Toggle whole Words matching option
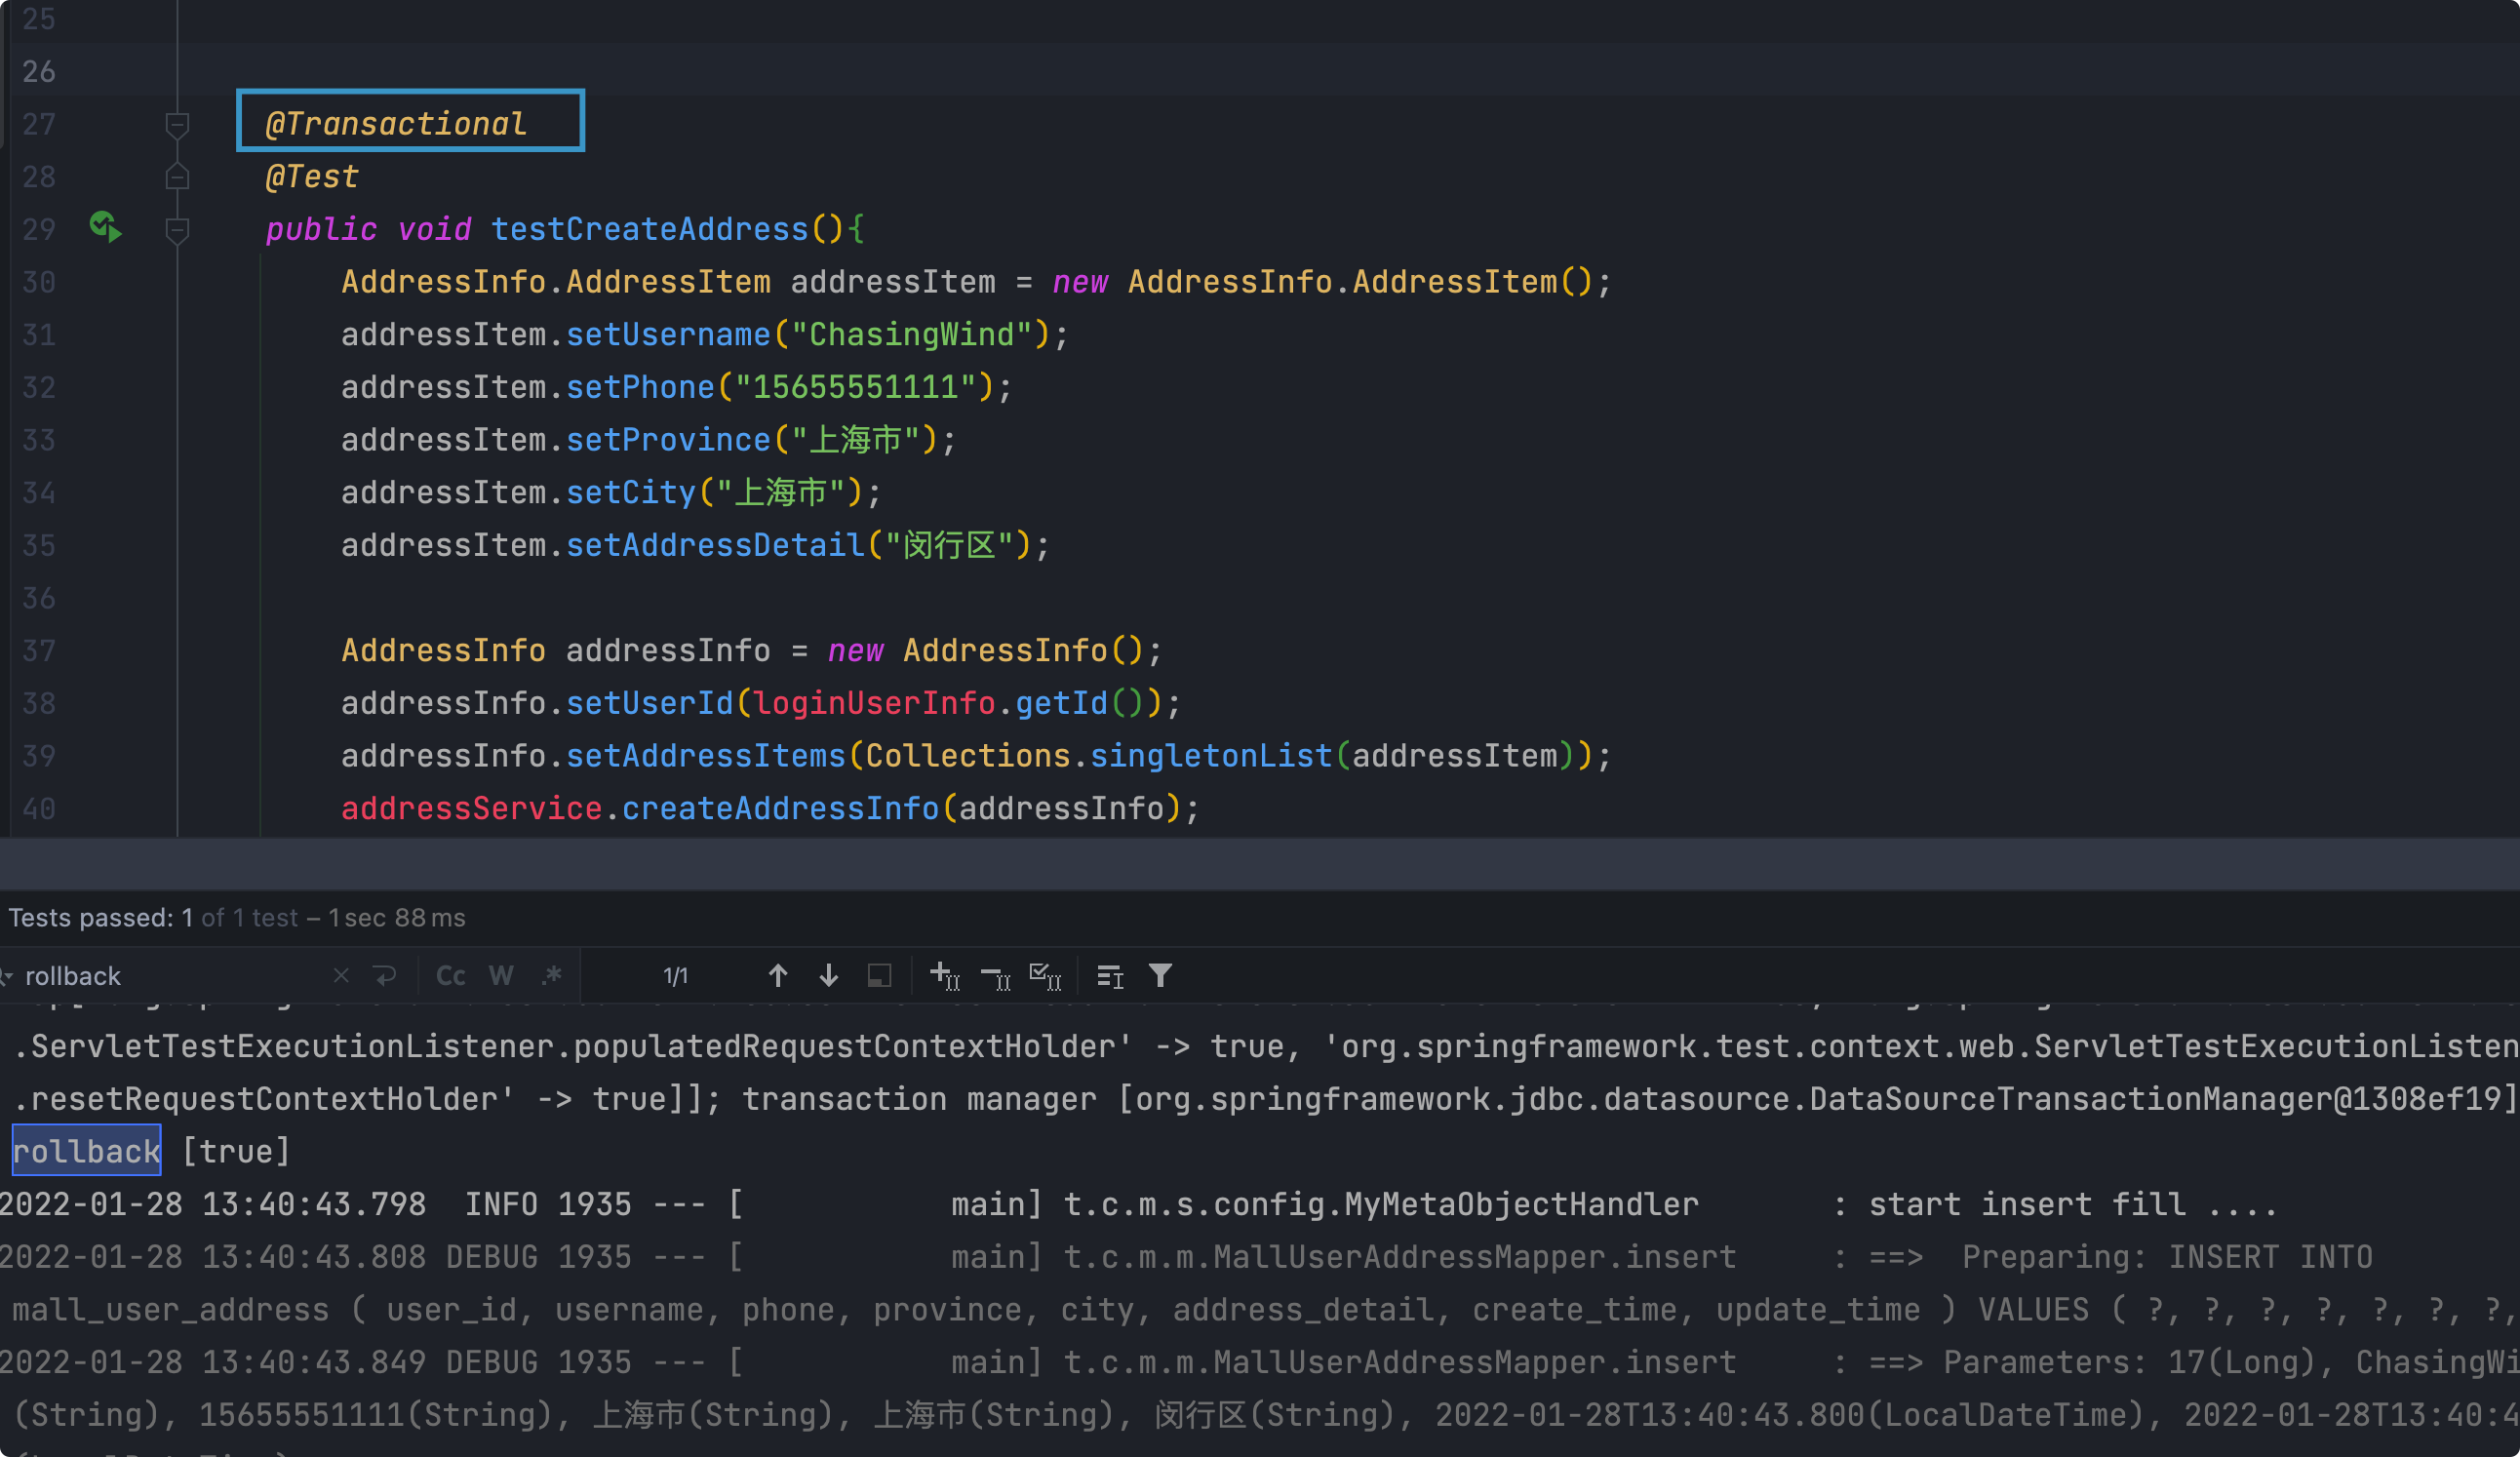The height and width of the screenshot is (1457, 2520). 501,975
